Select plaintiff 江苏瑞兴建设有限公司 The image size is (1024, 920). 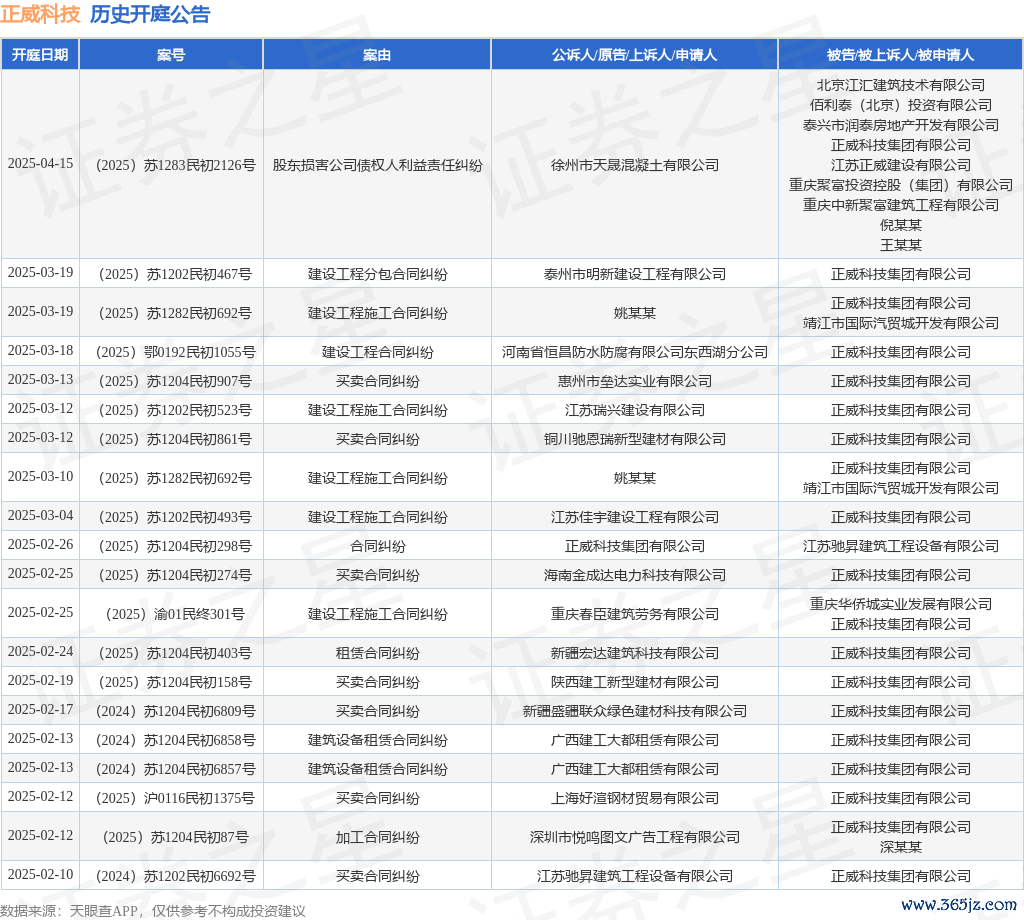(x=635, y=410)
